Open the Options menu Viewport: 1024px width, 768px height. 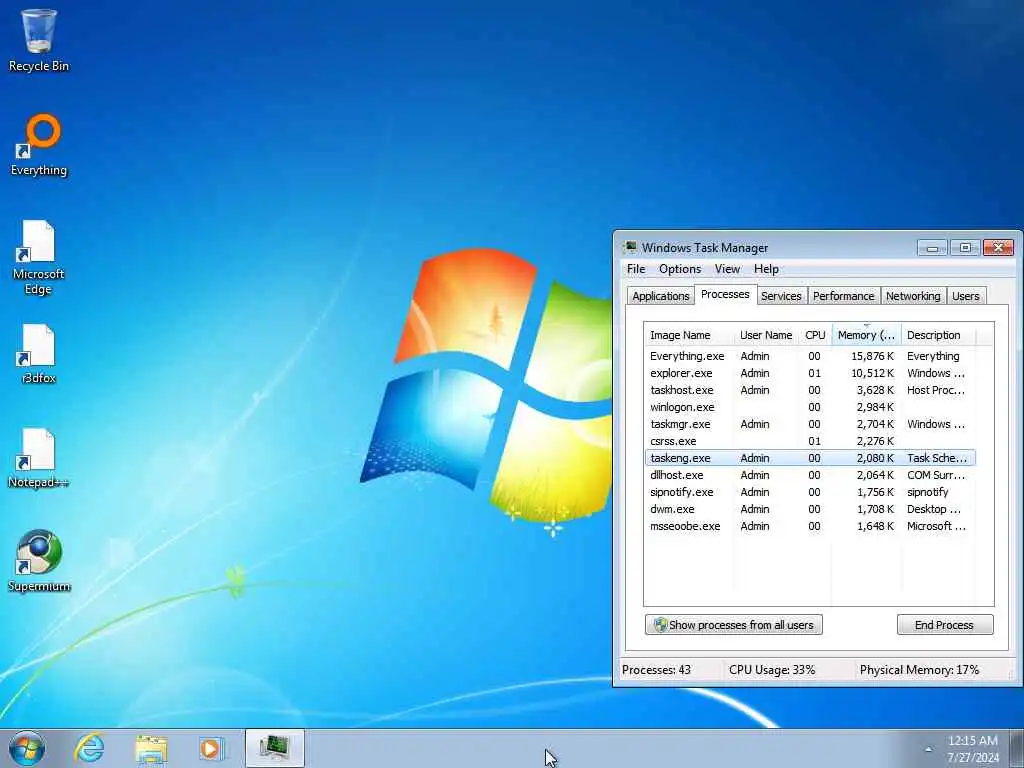(x=680, y=269)
